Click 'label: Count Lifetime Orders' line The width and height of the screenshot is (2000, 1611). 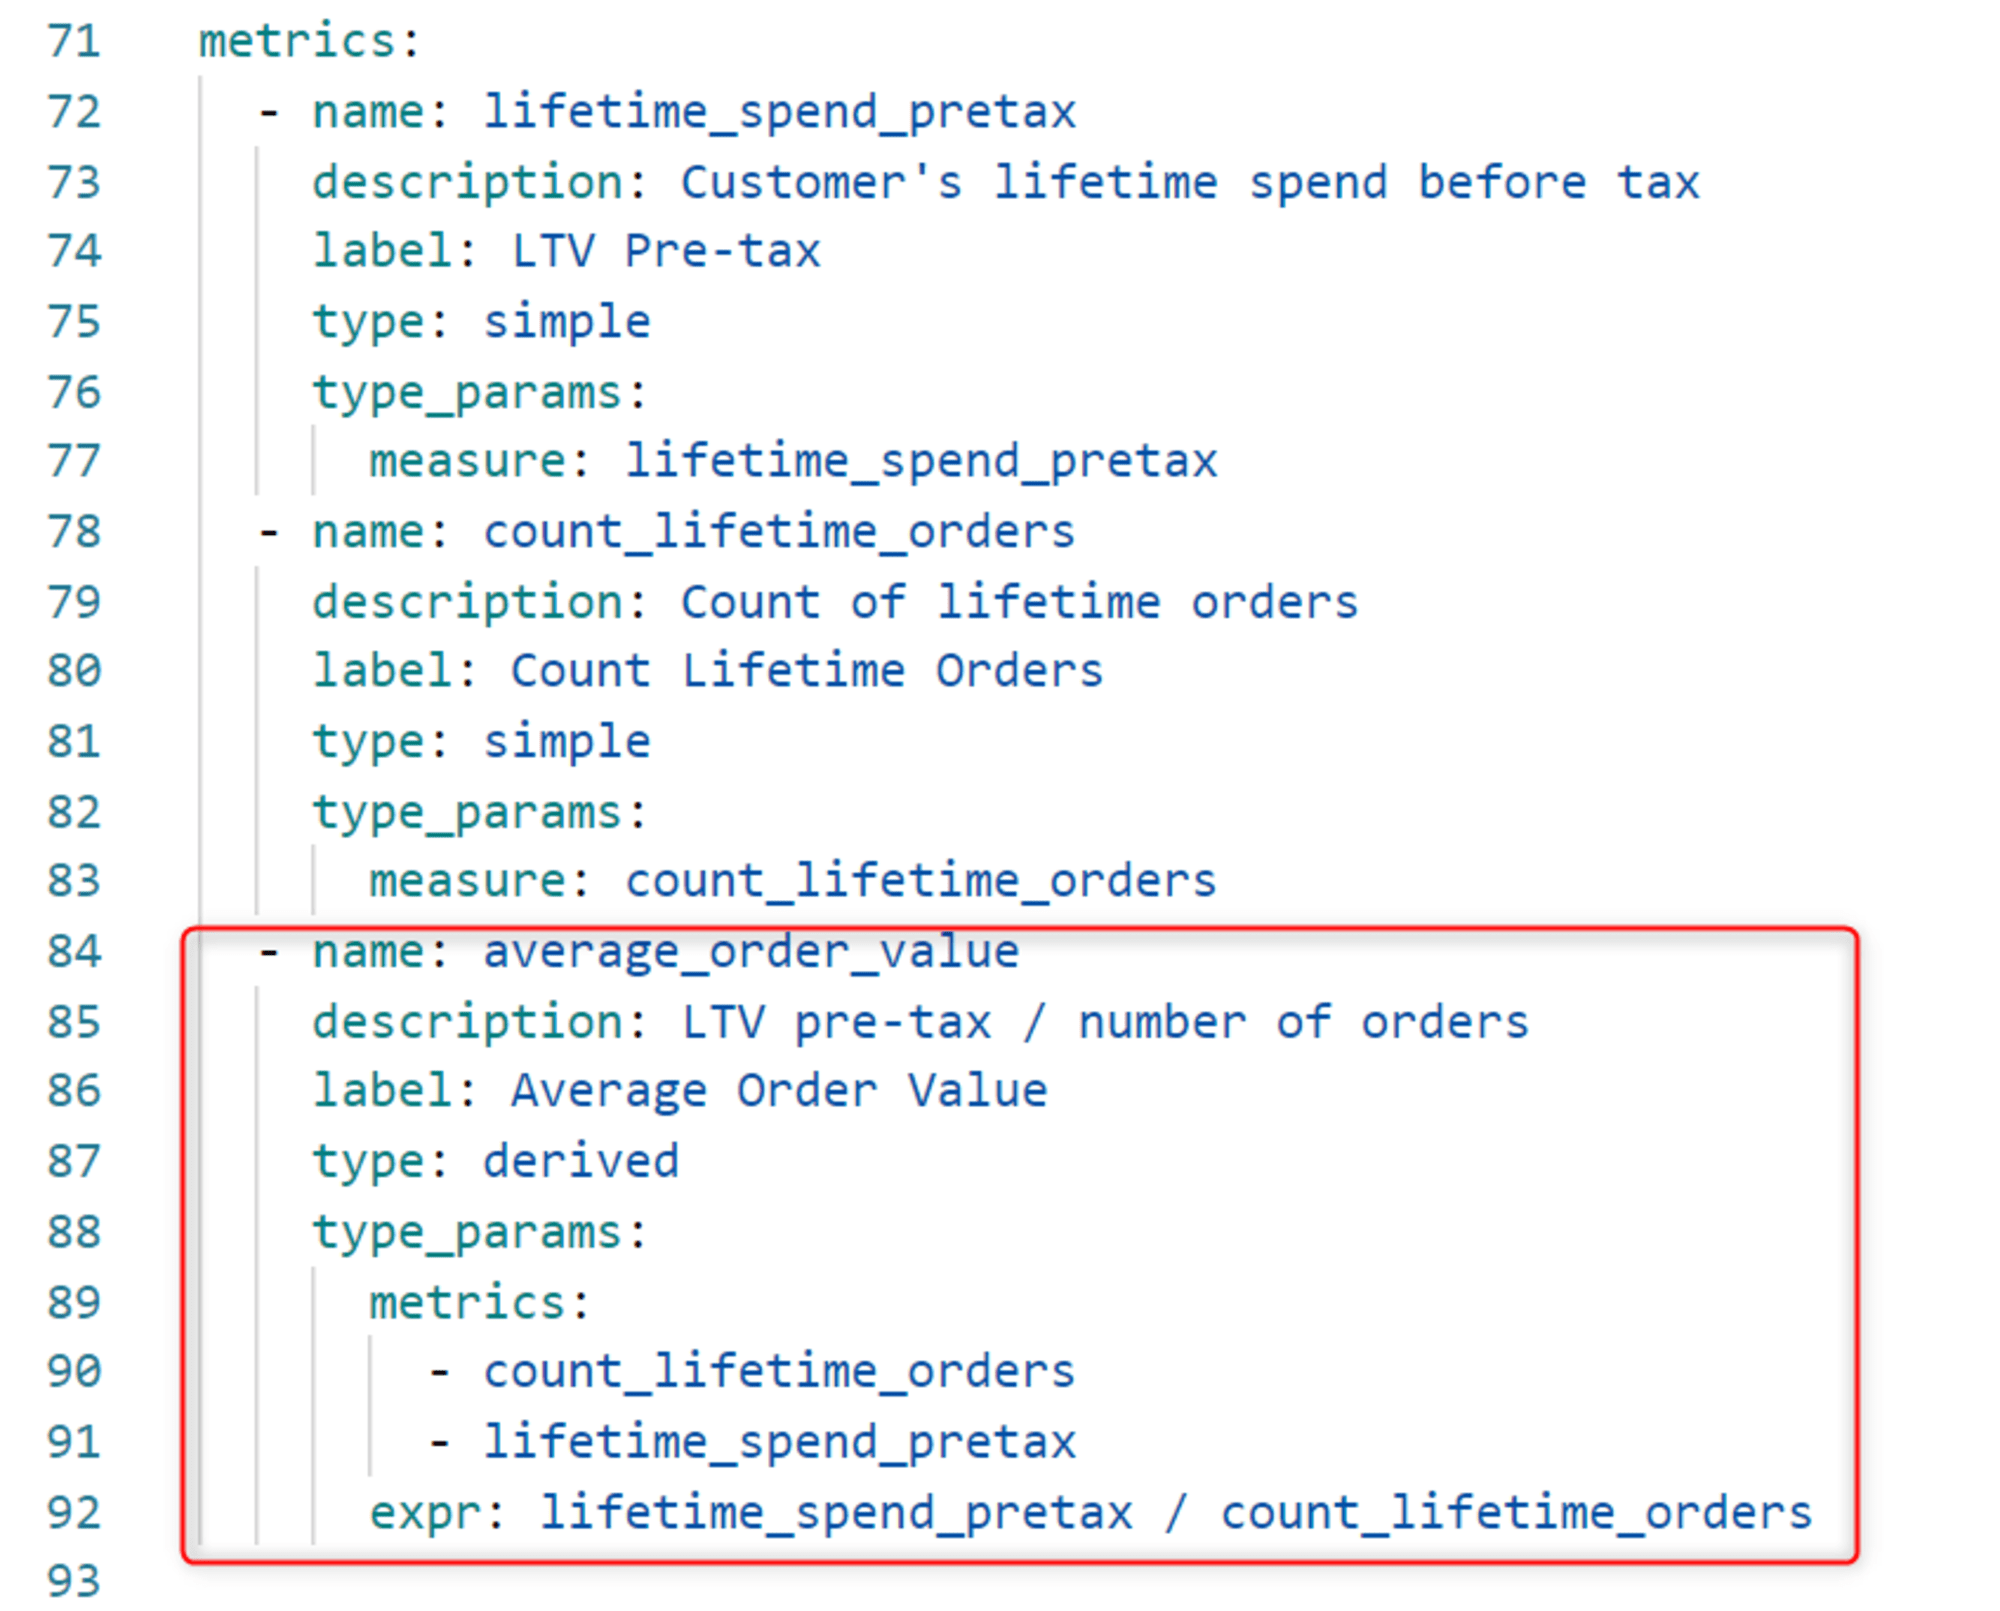coord(707,671)
